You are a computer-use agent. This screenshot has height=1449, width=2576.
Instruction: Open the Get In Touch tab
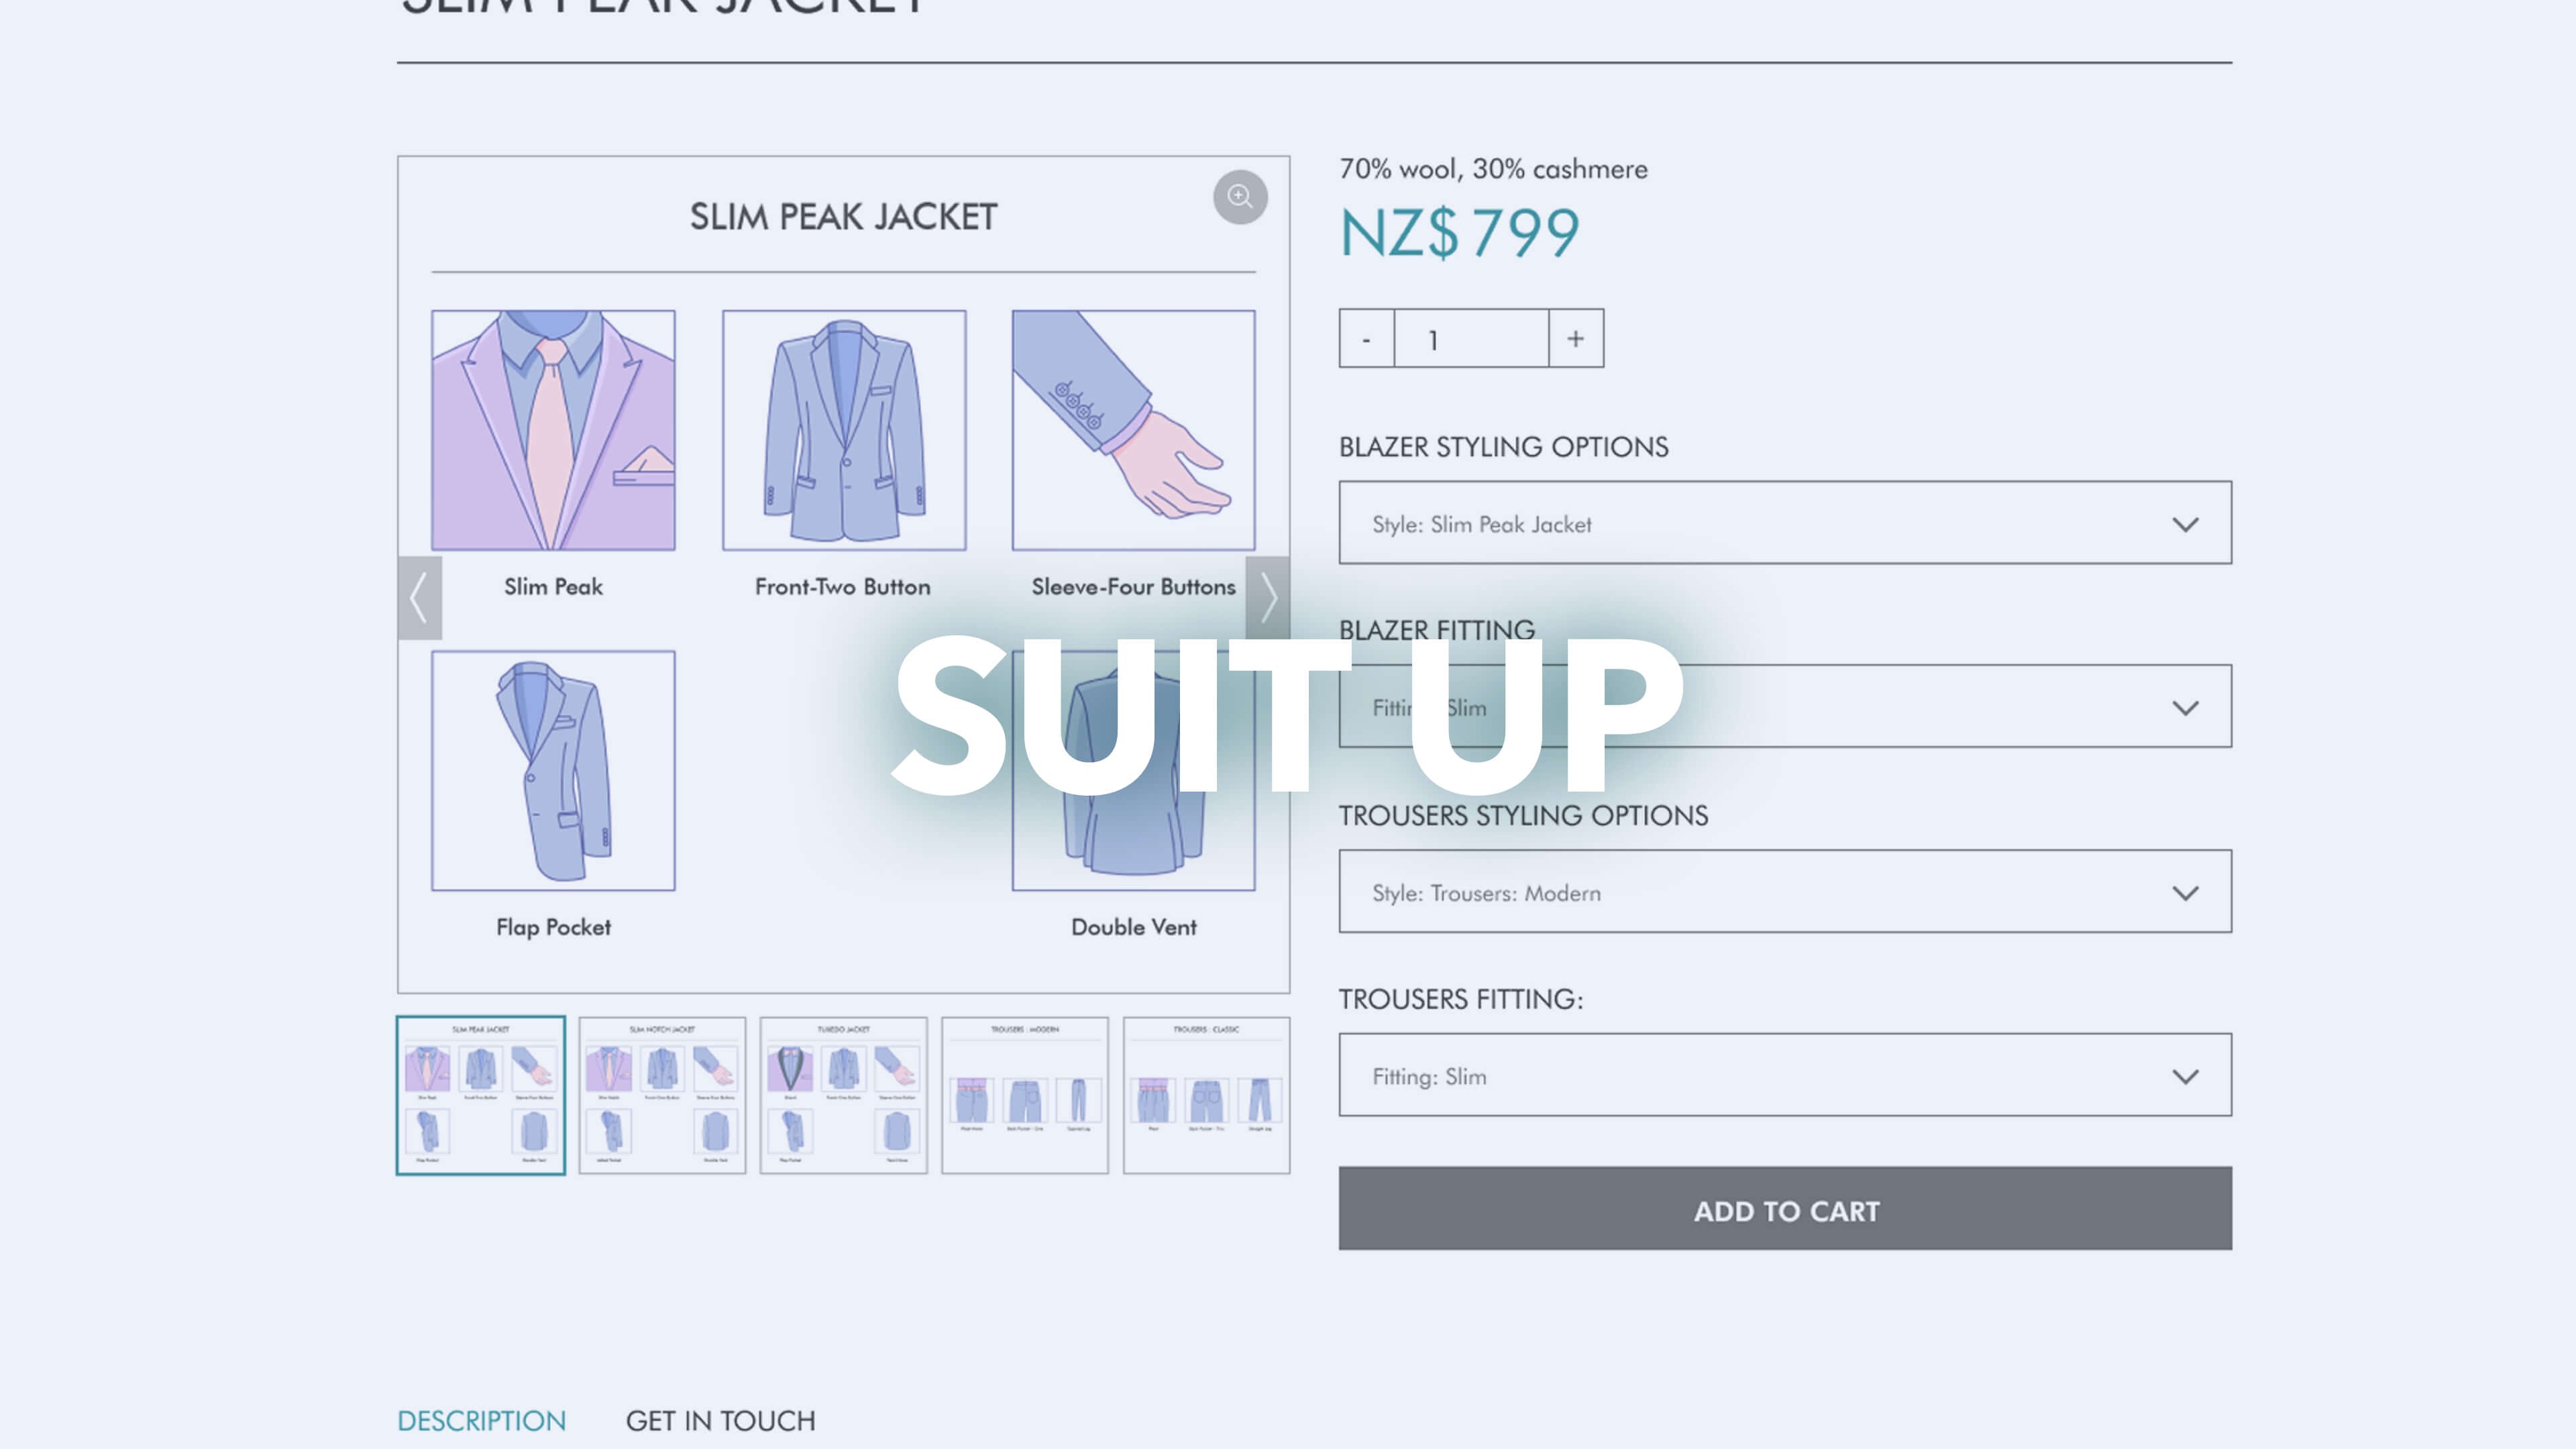pyautogui.click(x=720, y=1421)
